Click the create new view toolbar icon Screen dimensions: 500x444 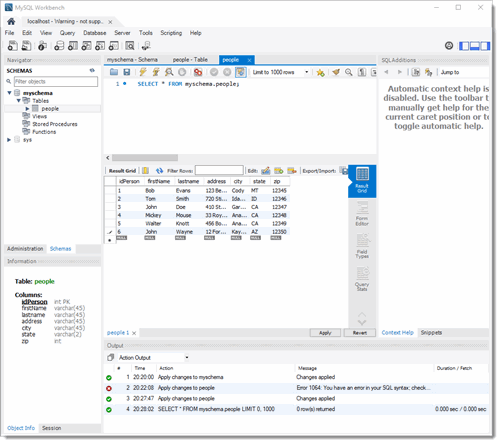86,46
